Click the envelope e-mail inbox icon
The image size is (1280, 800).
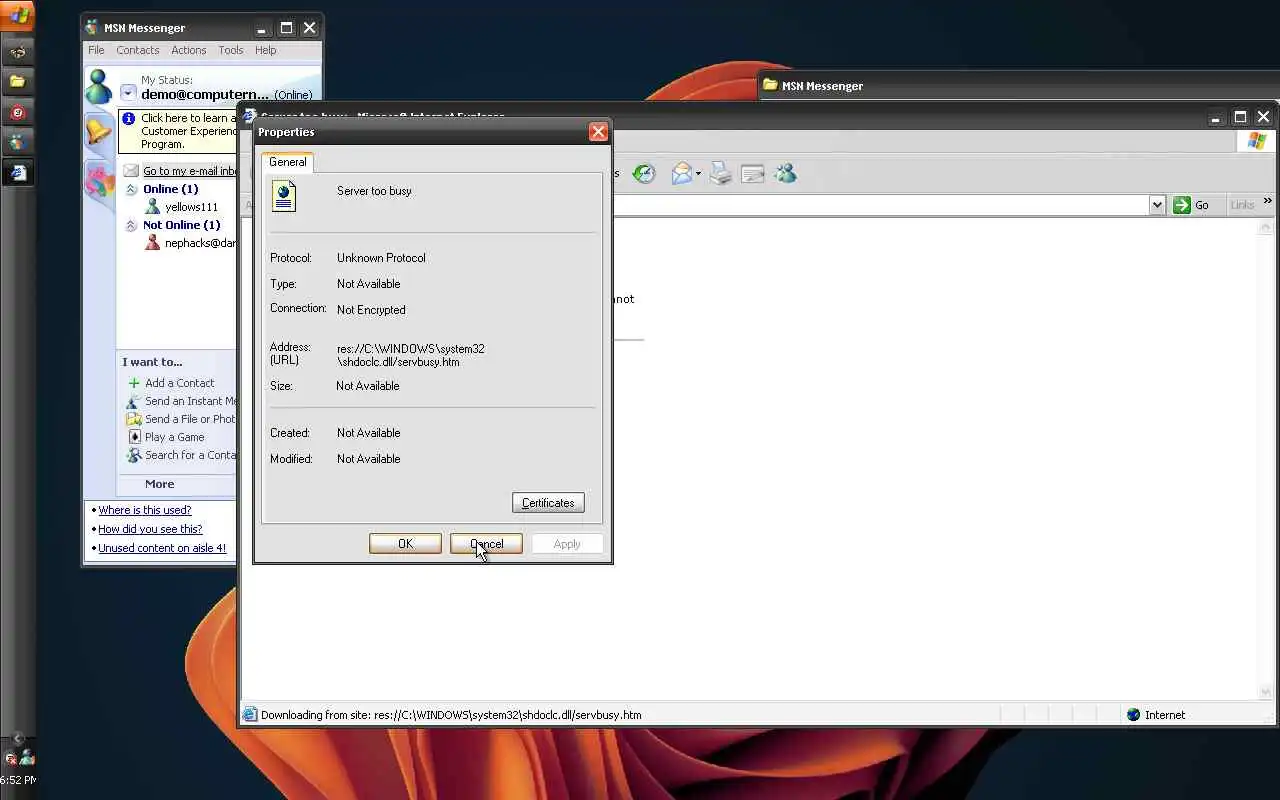tap(131, 171)
